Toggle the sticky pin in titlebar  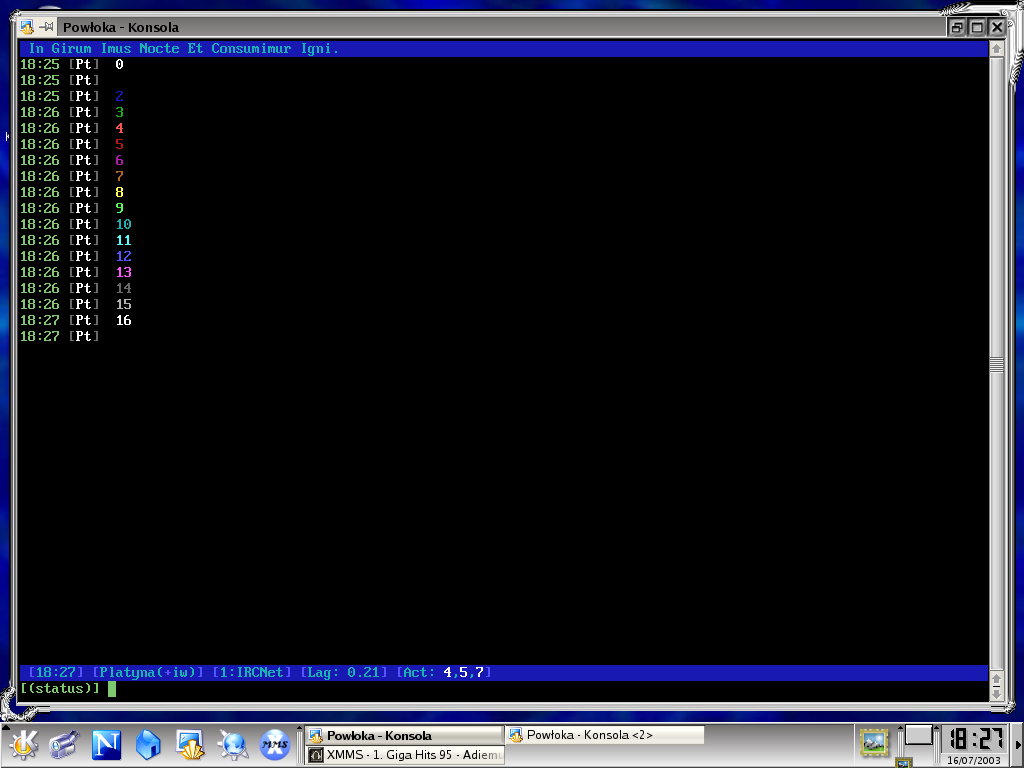click(x=46, y=27)
